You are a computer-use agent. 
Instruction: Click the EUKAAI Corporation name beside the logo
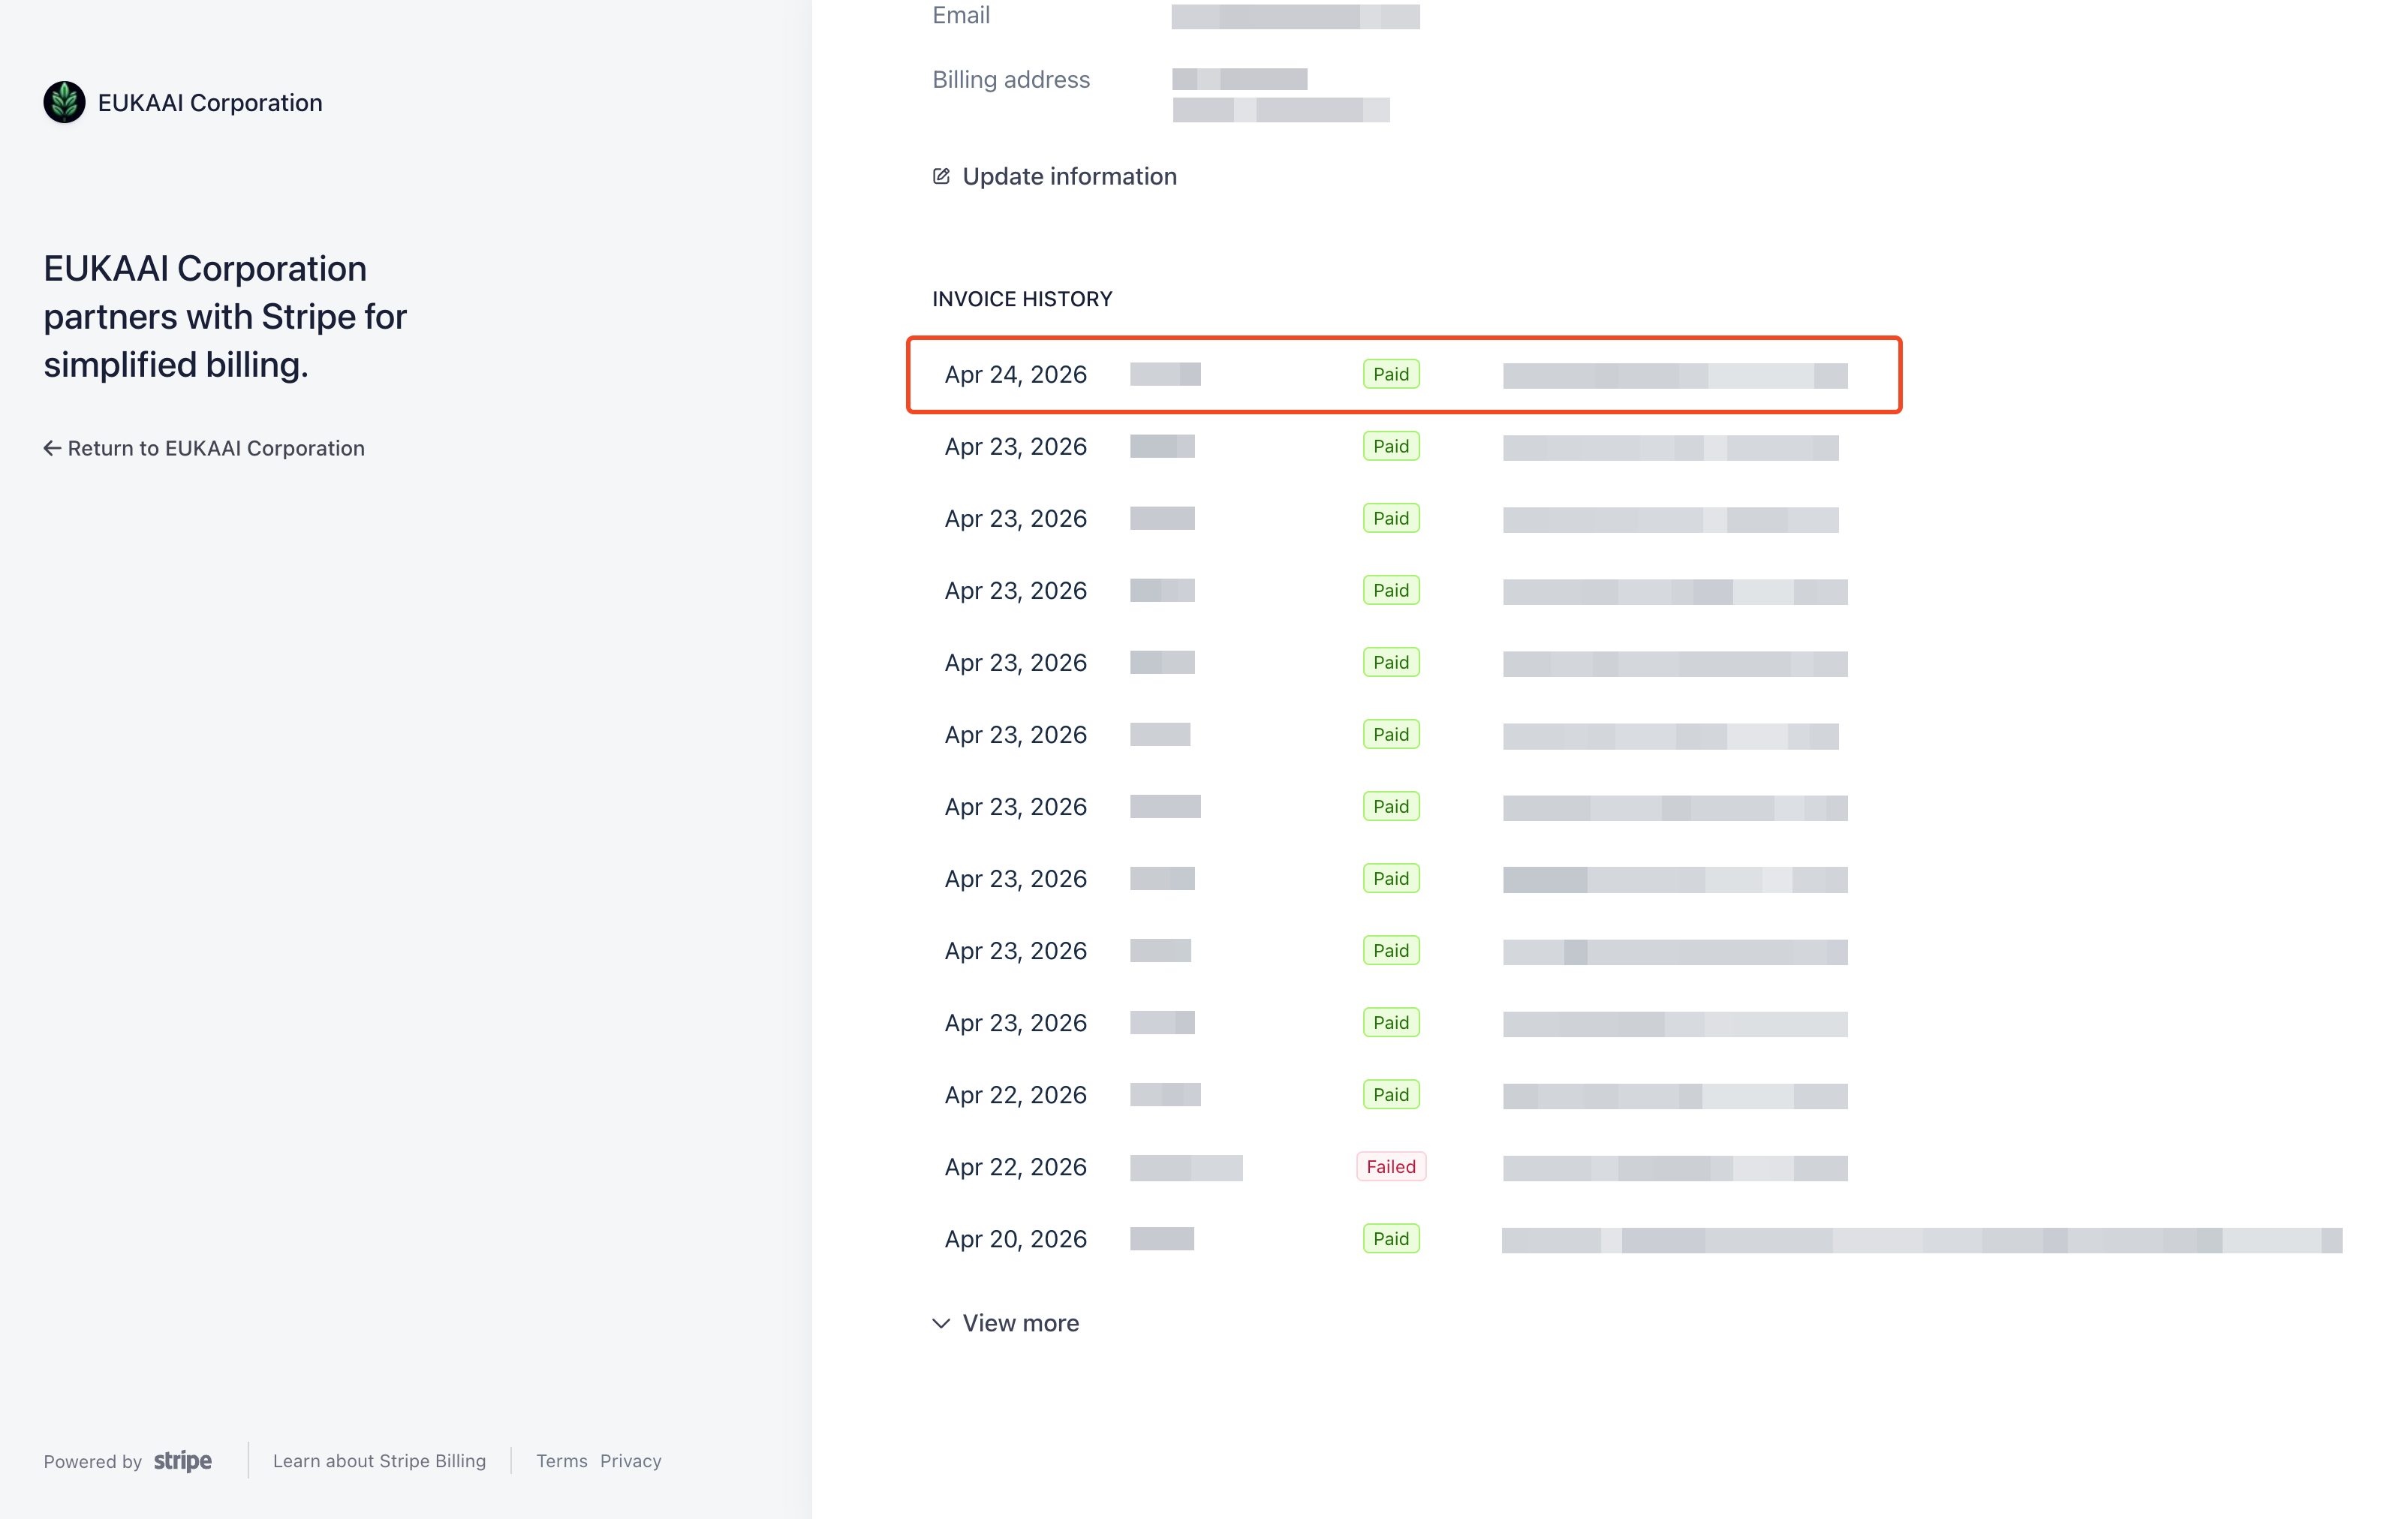coord(210,103)
